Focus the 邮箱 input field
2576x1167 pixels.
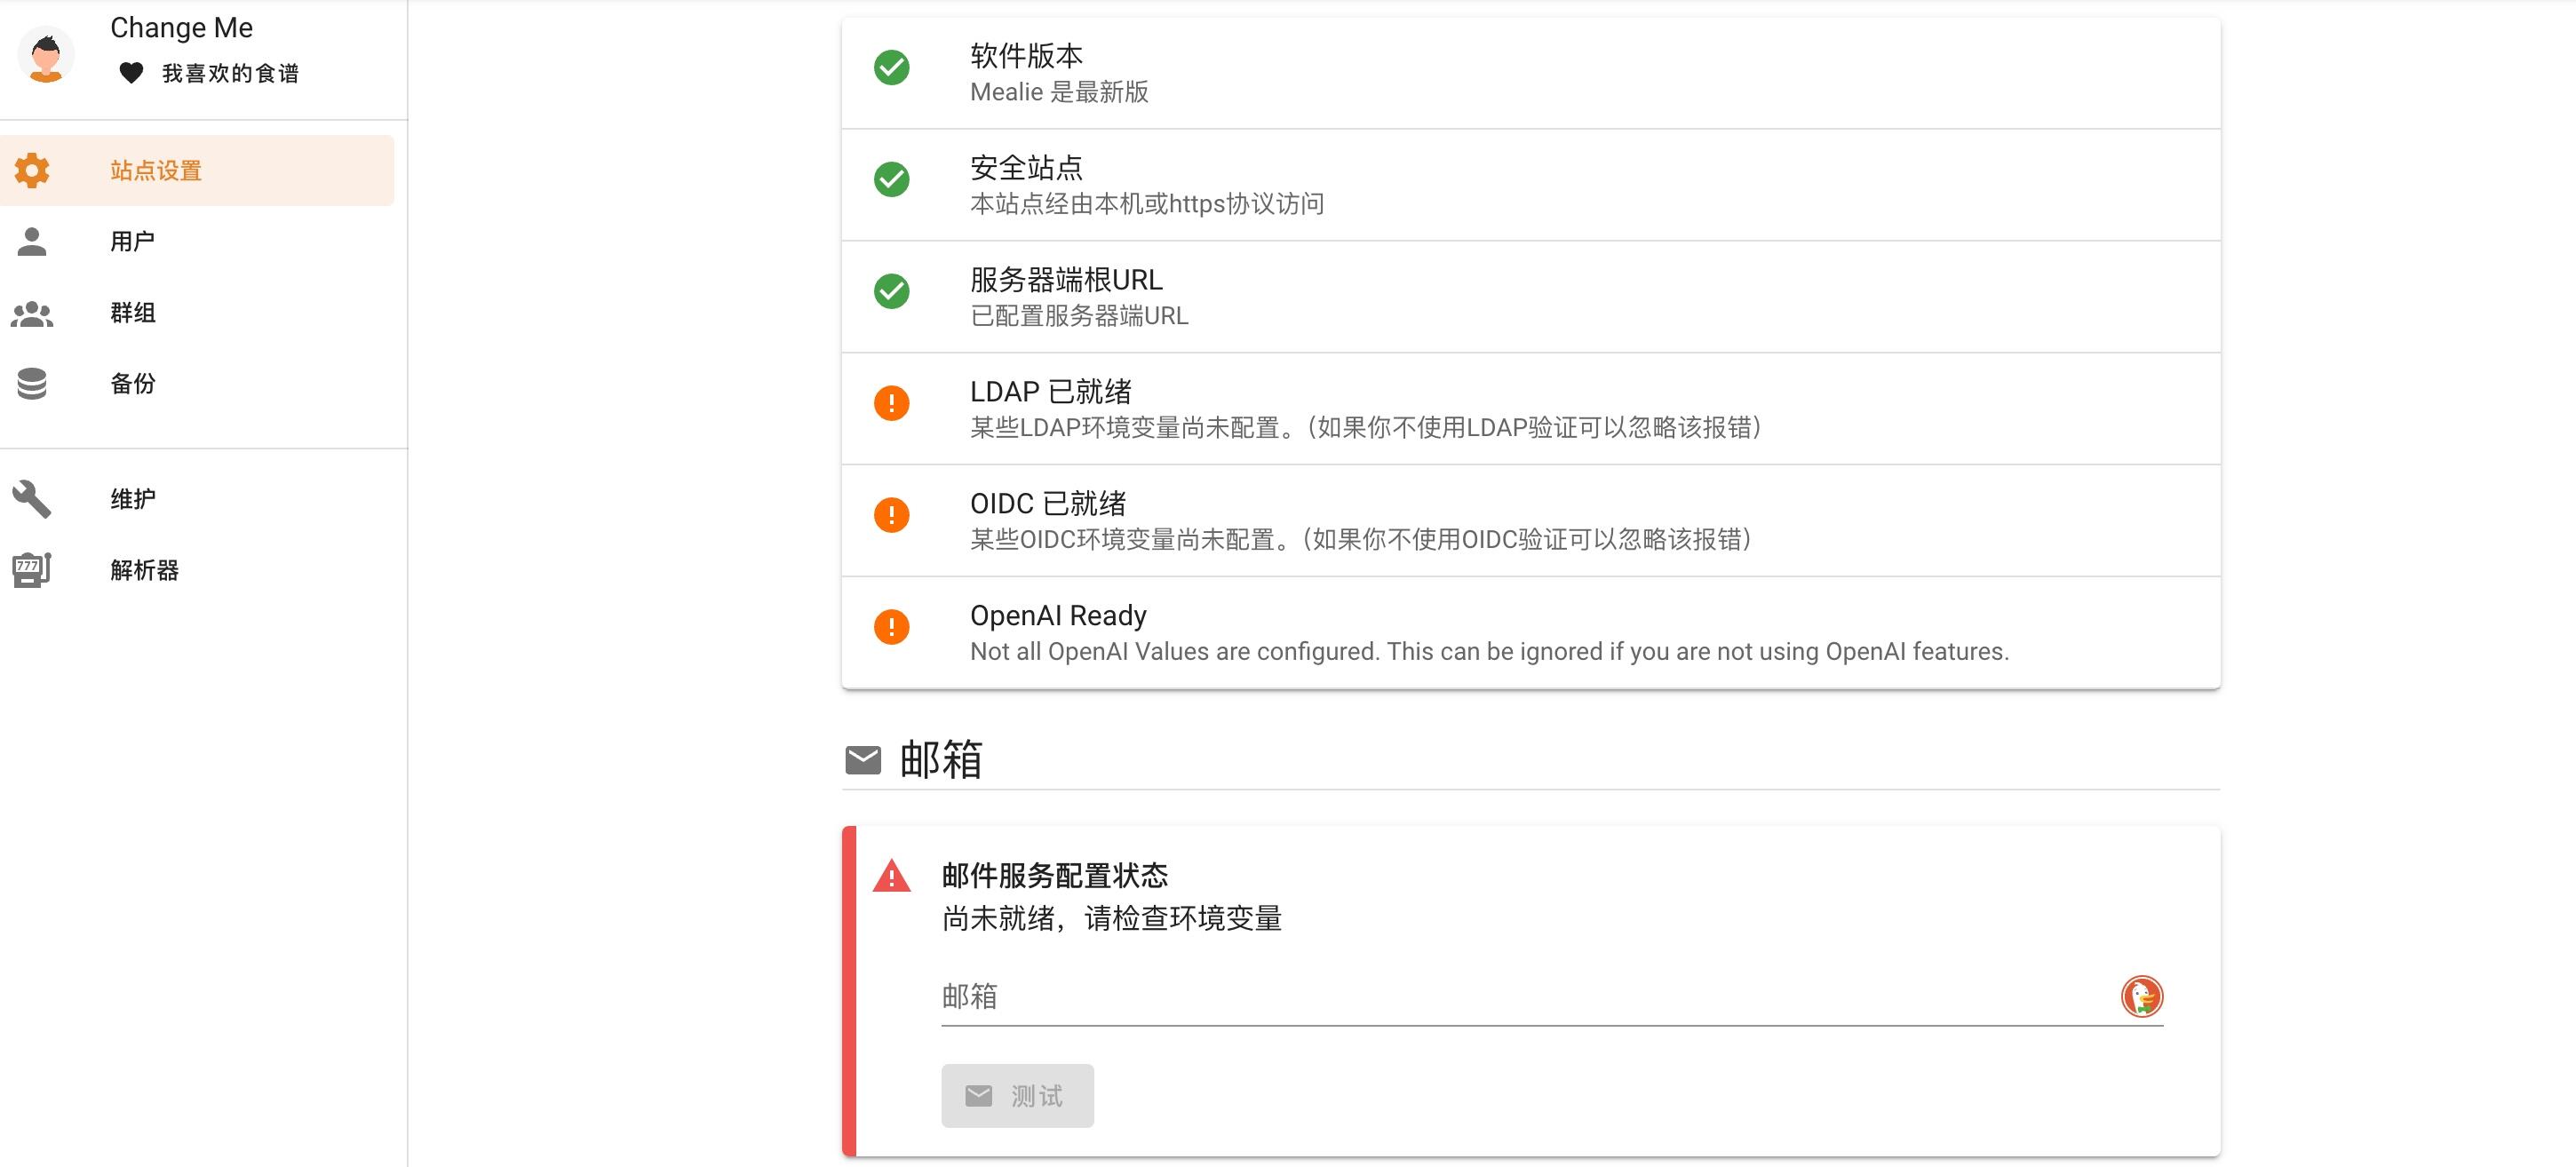coord(1530,996)
